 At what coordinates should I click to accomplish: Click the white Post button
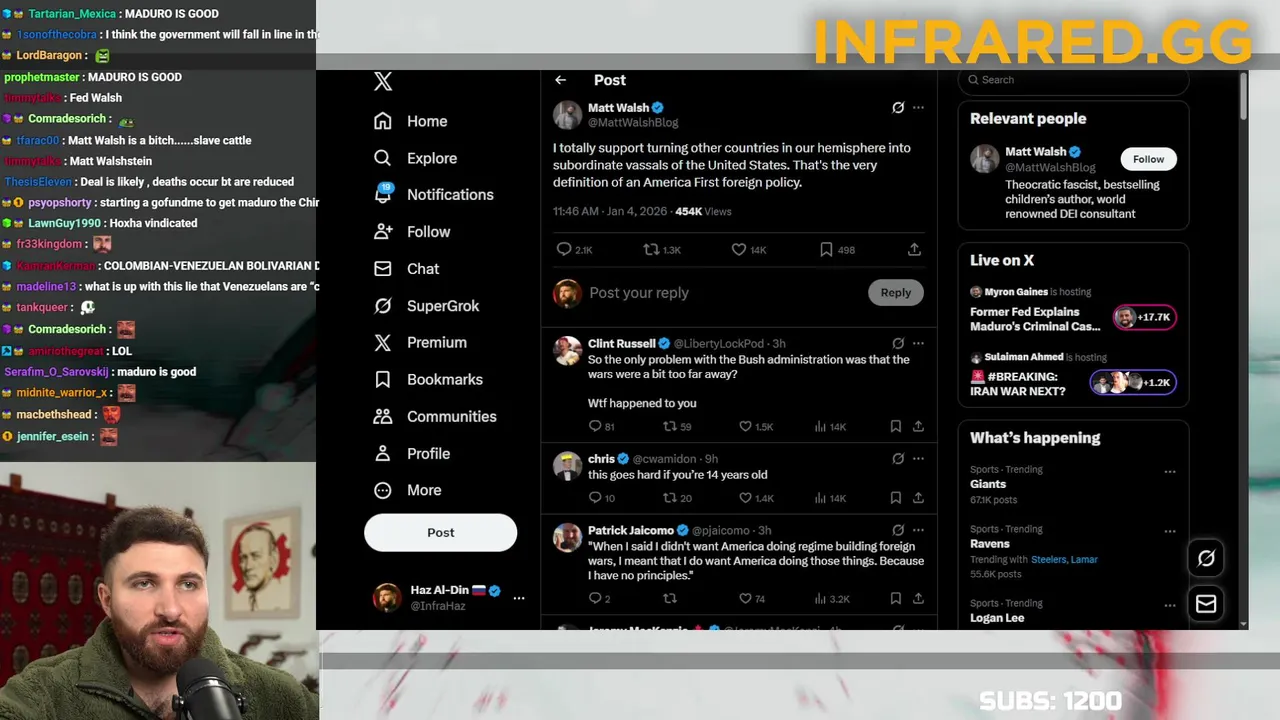point(440,532)
